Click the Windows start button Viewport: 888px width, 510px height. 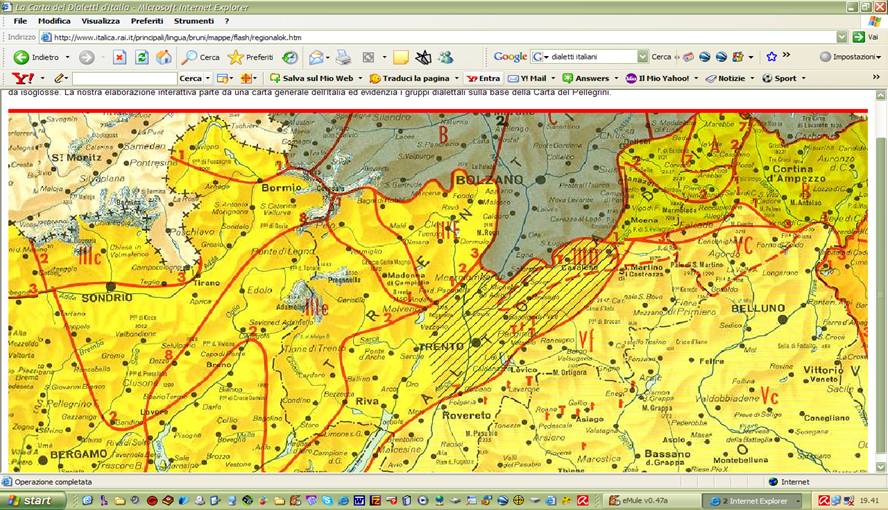31,501
